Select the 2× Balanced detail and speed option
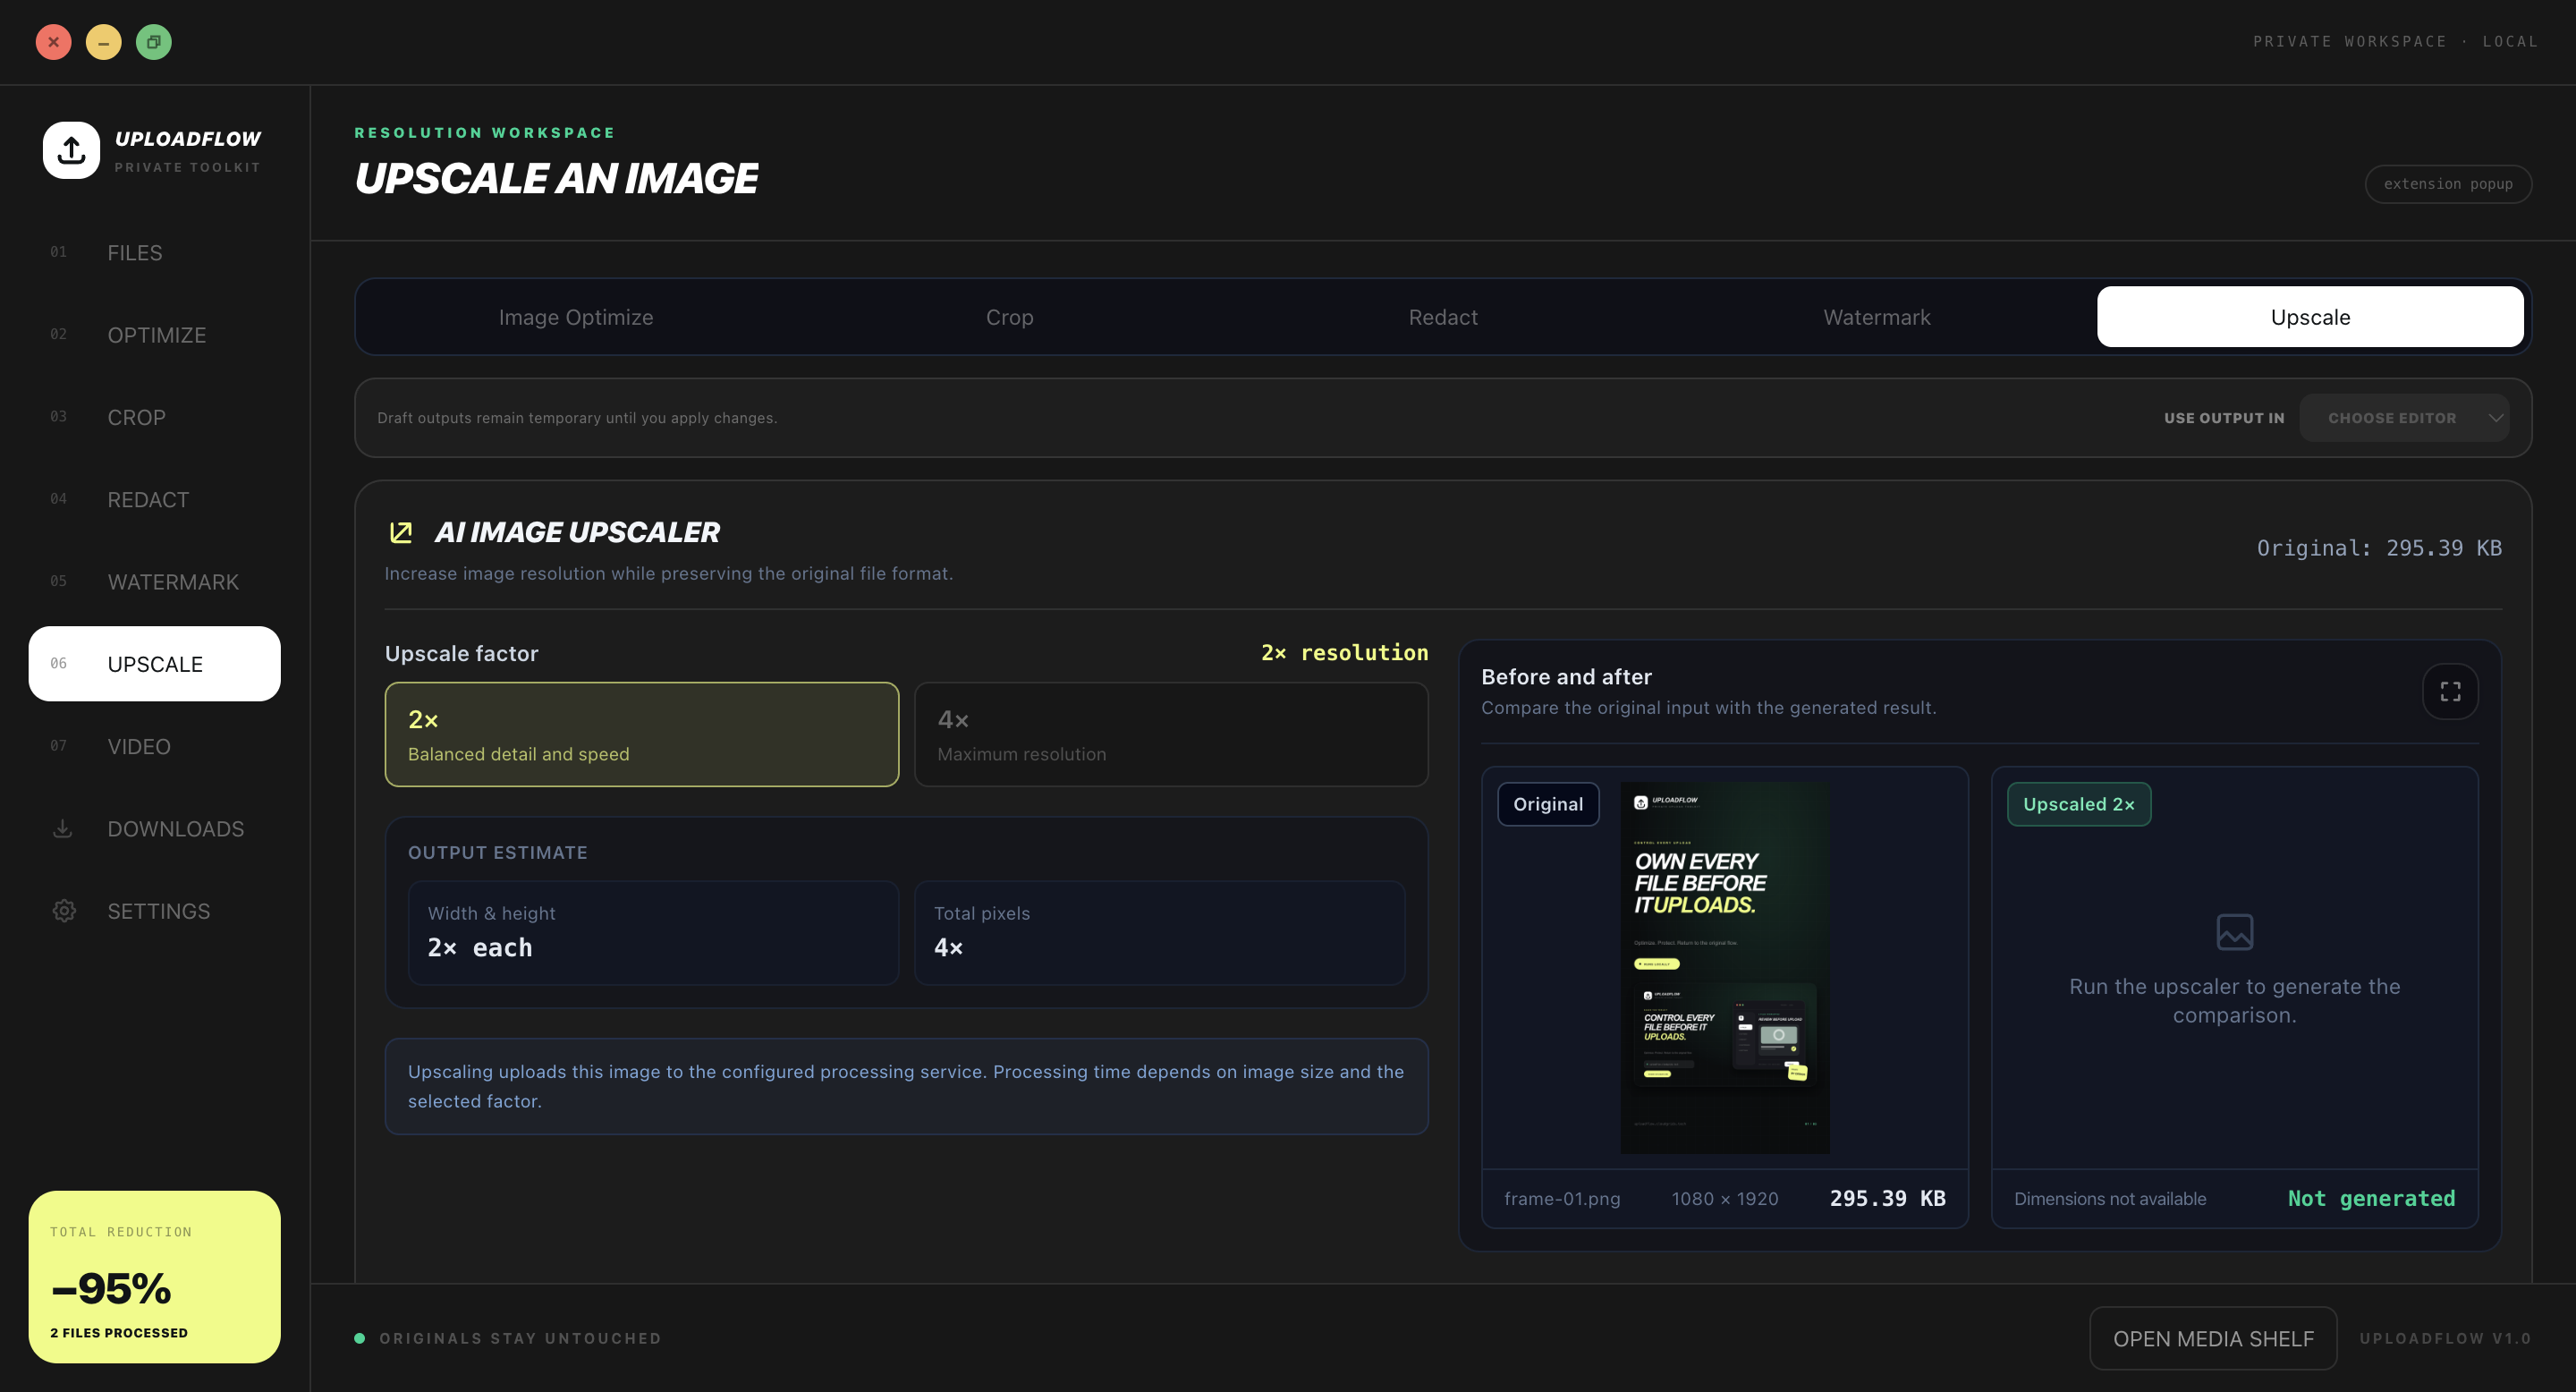Image resolution: width=2576 pixels, height=1392 pixels. 642,734
